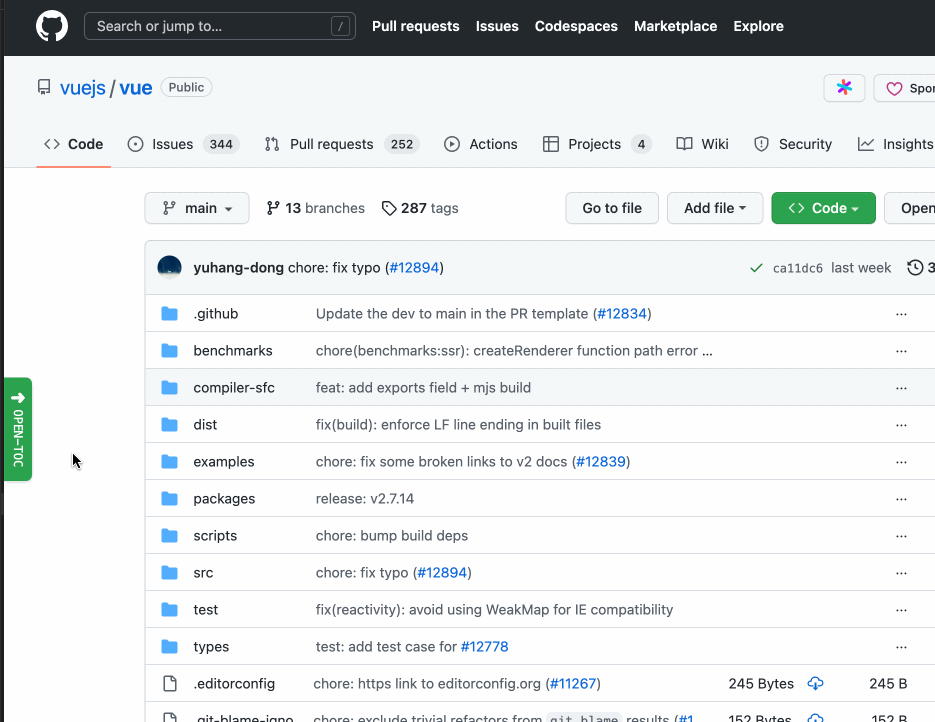The height and width of the screenshot is (722, 935).
Task: Open Marketplace in top navigation
Action: pyautogui.click(x=675, y=26)
